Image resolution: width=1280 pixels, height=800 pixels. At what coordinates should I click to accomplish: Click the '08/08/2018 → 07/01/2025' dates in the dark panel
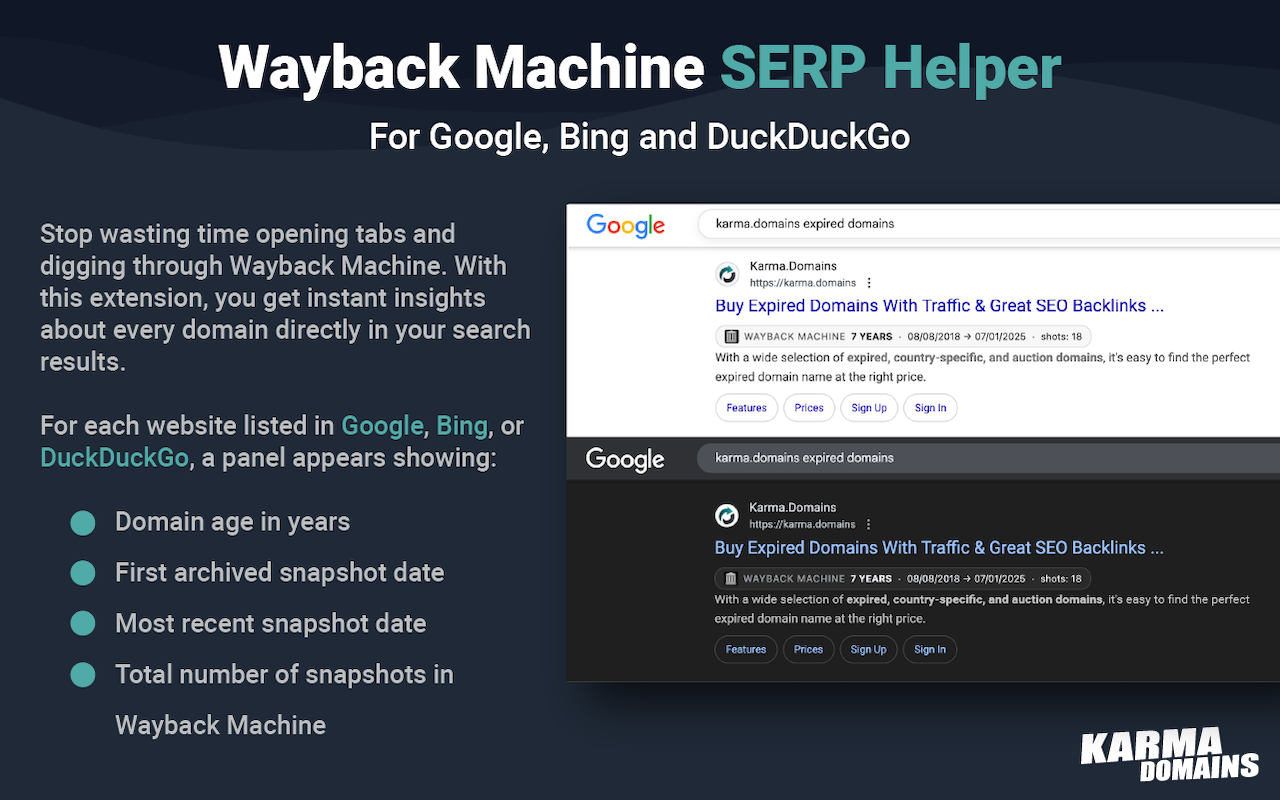(966, 578)
